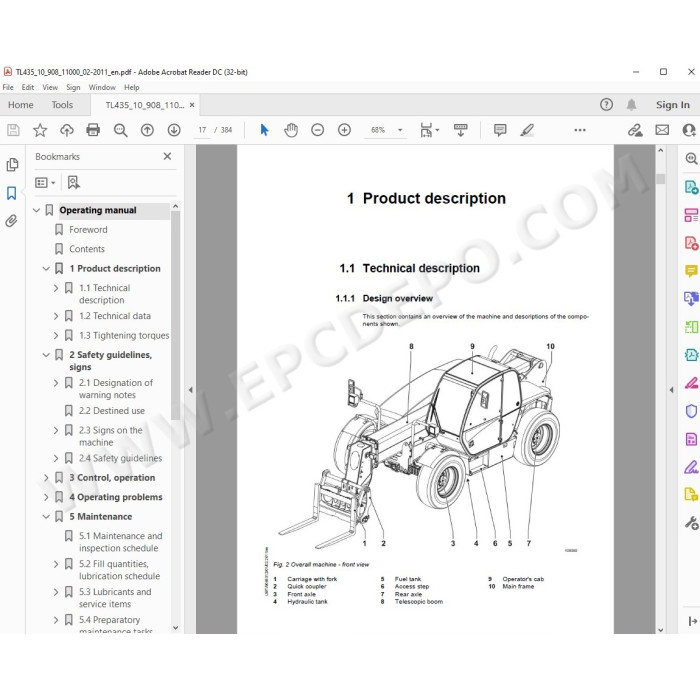Open more tools ellipsis
Screen dimensions: 700x700
580,130
